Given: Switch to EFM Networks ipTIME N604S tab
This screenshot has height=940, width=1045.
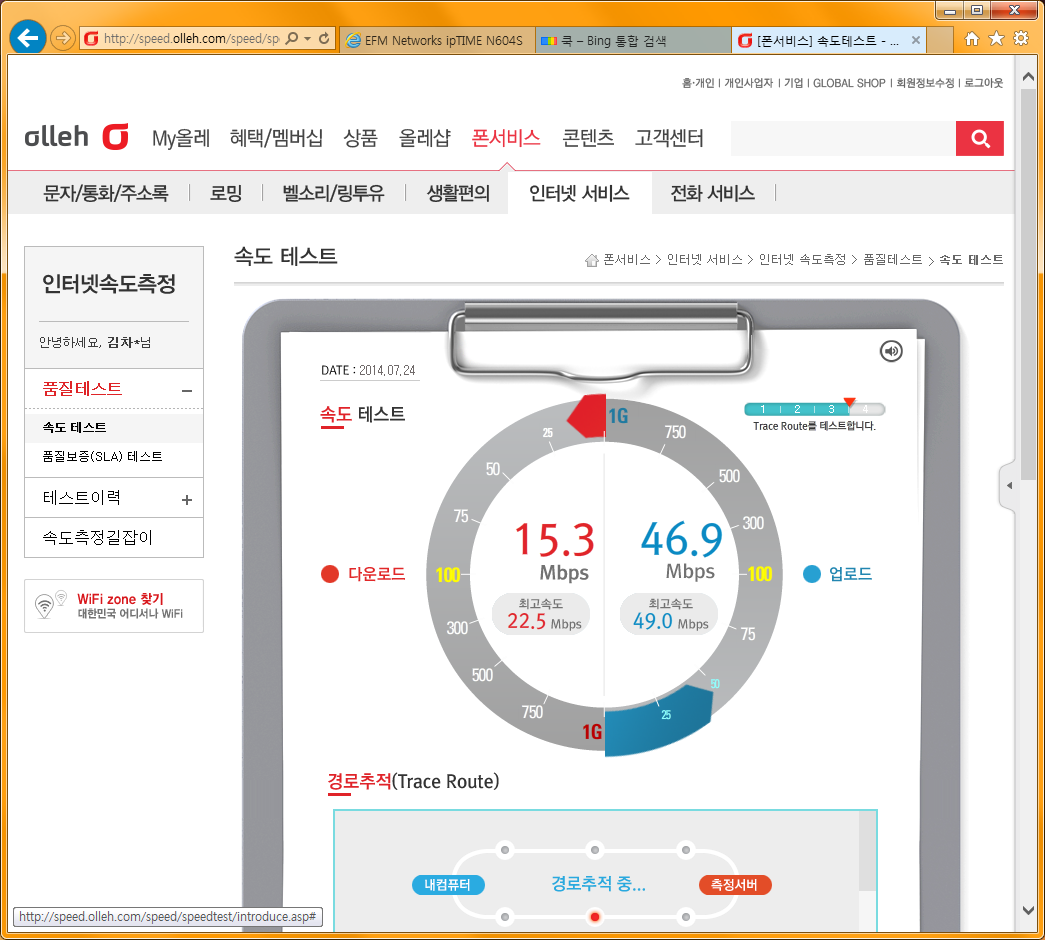Looking at the screenshot, I should (x=437, y=41).
